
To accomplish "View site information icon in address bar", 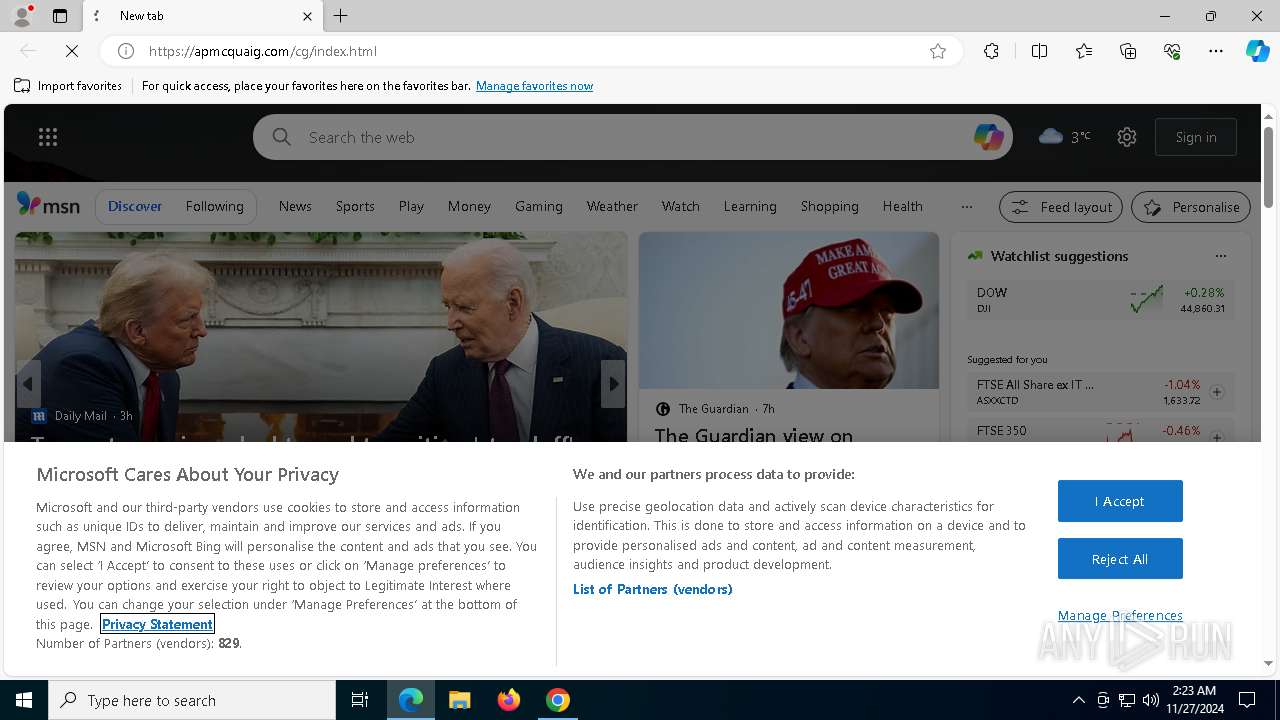I will [126, 51].
